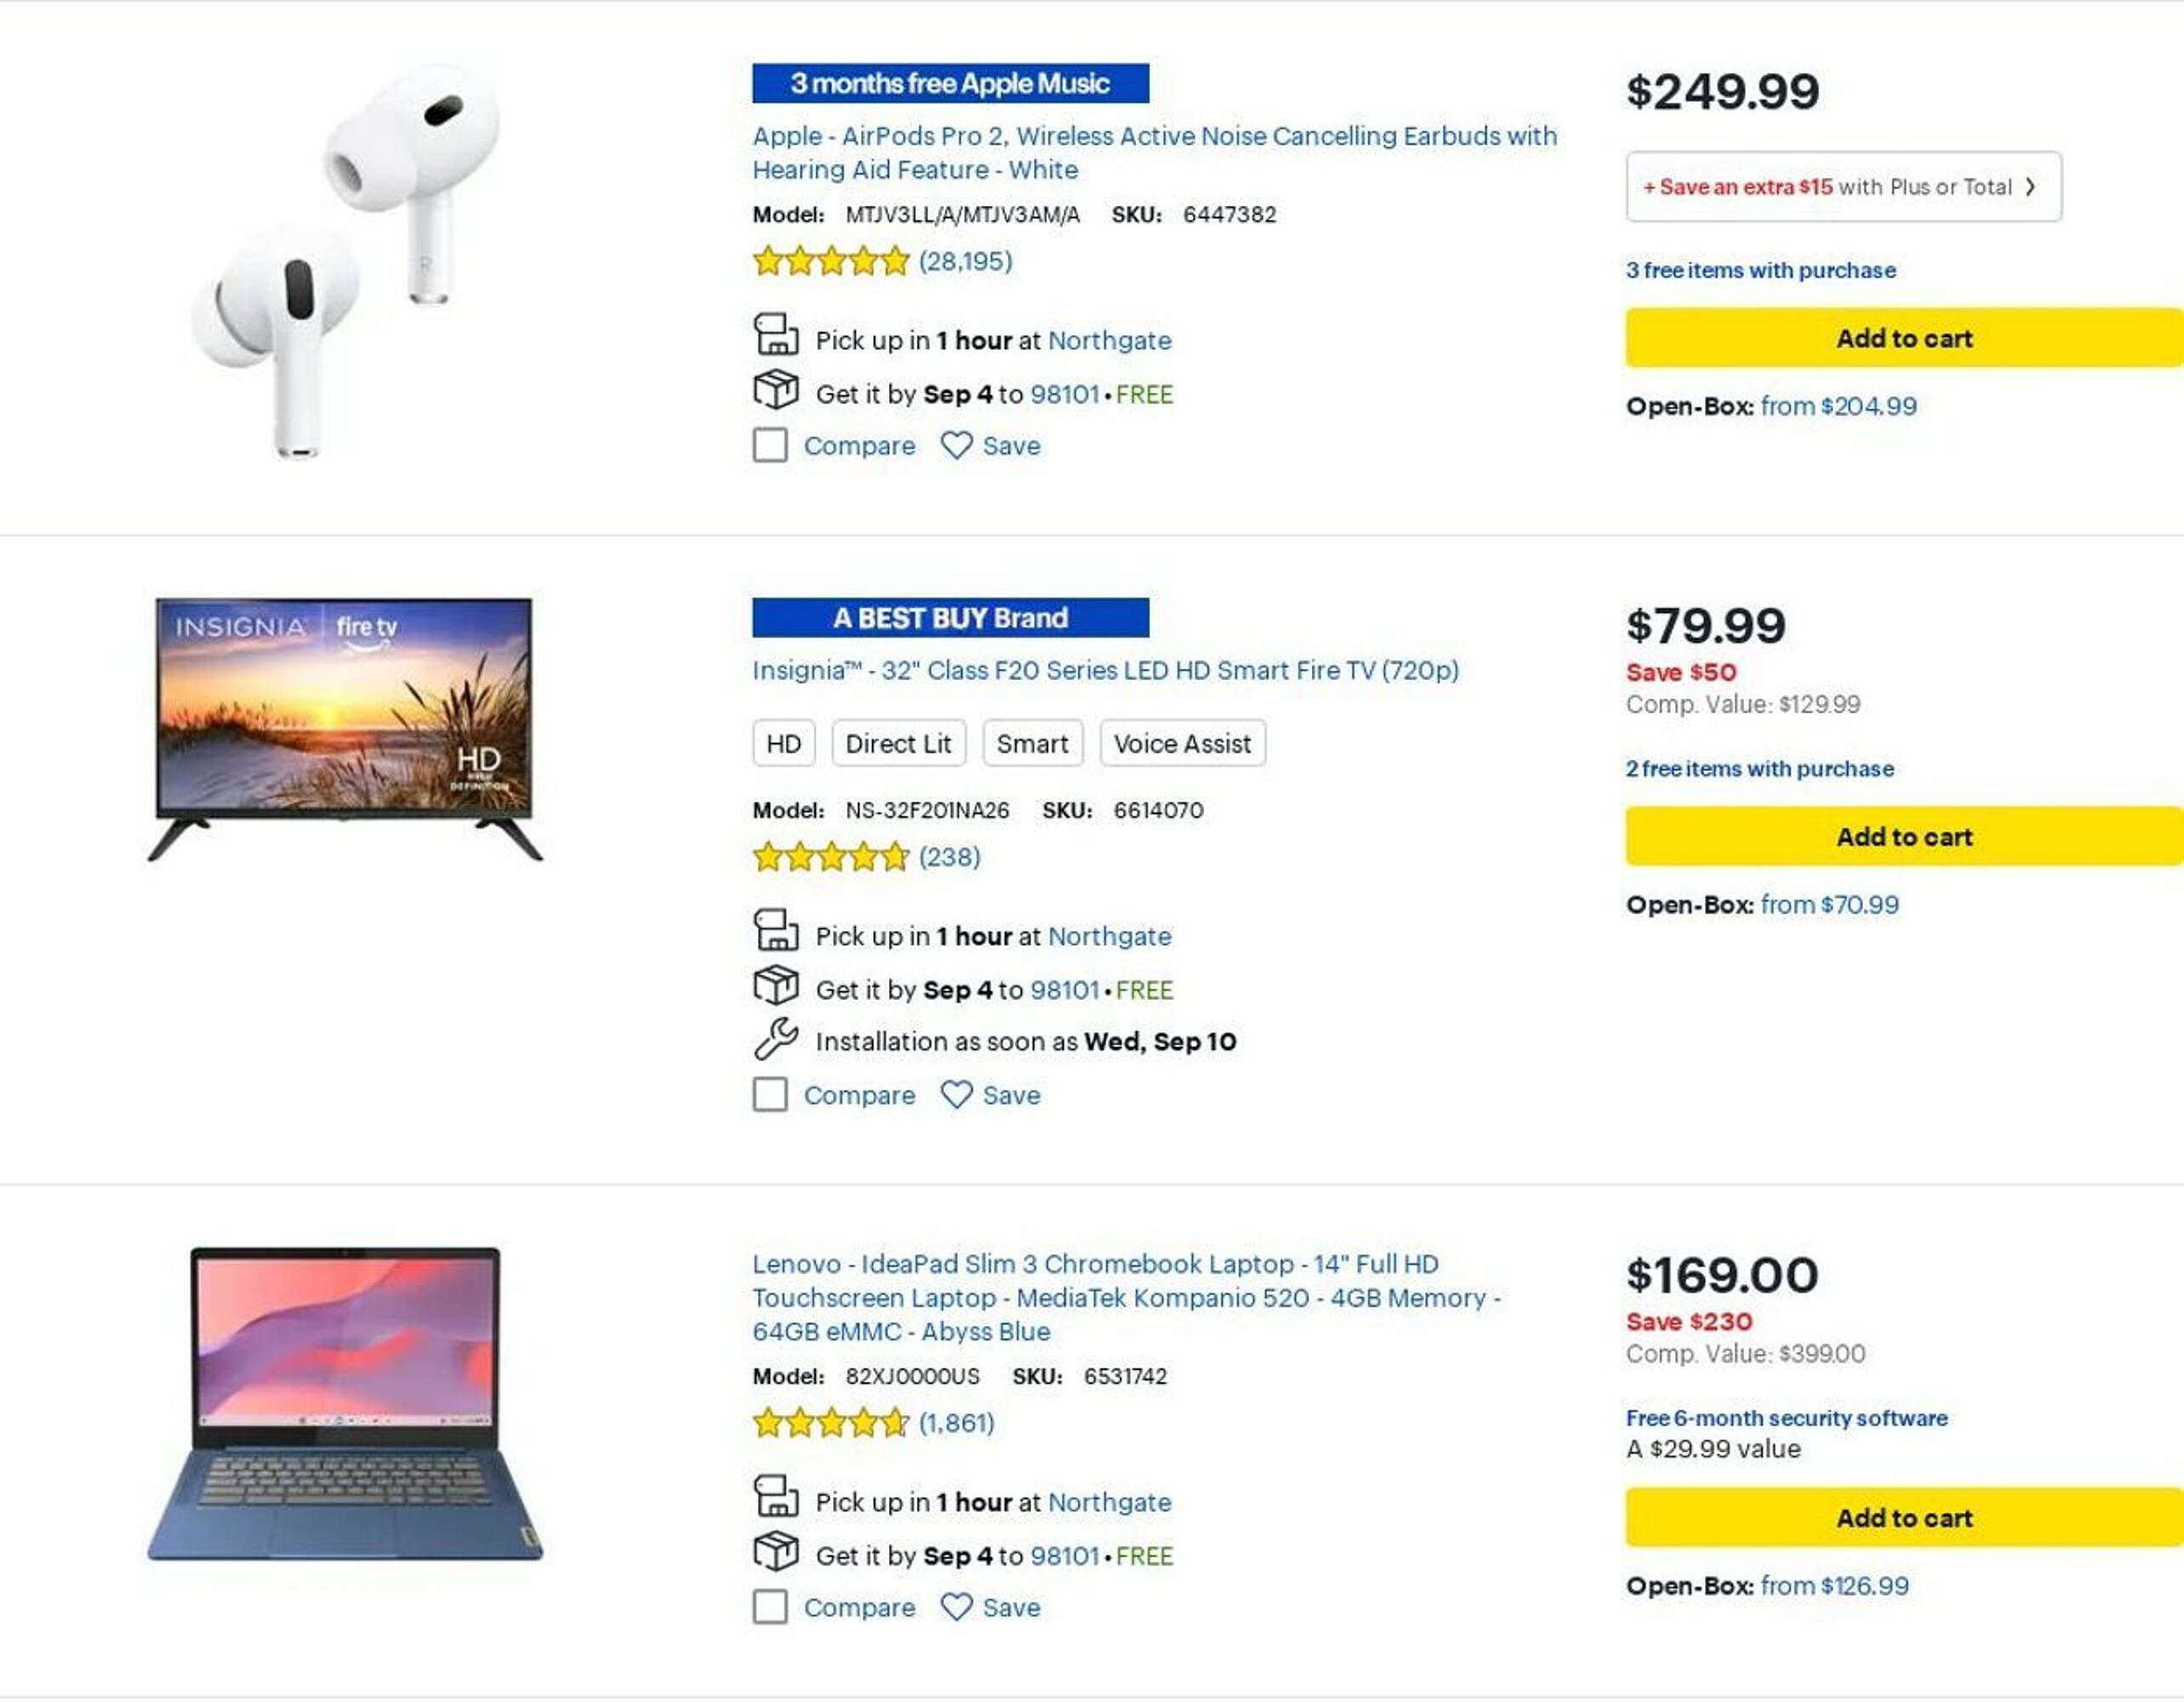Open 2 free items with purchase details

pos(1759,769)
